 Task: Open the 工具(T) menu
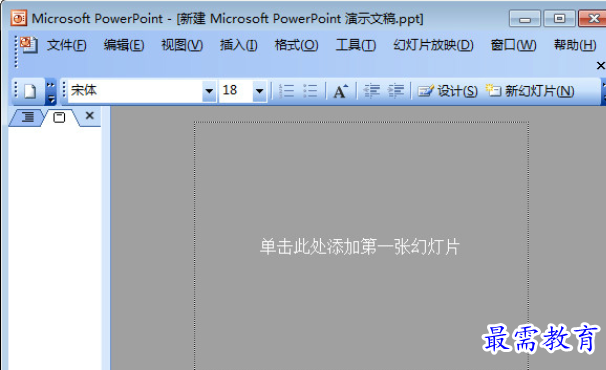click(x=356, y=45)
